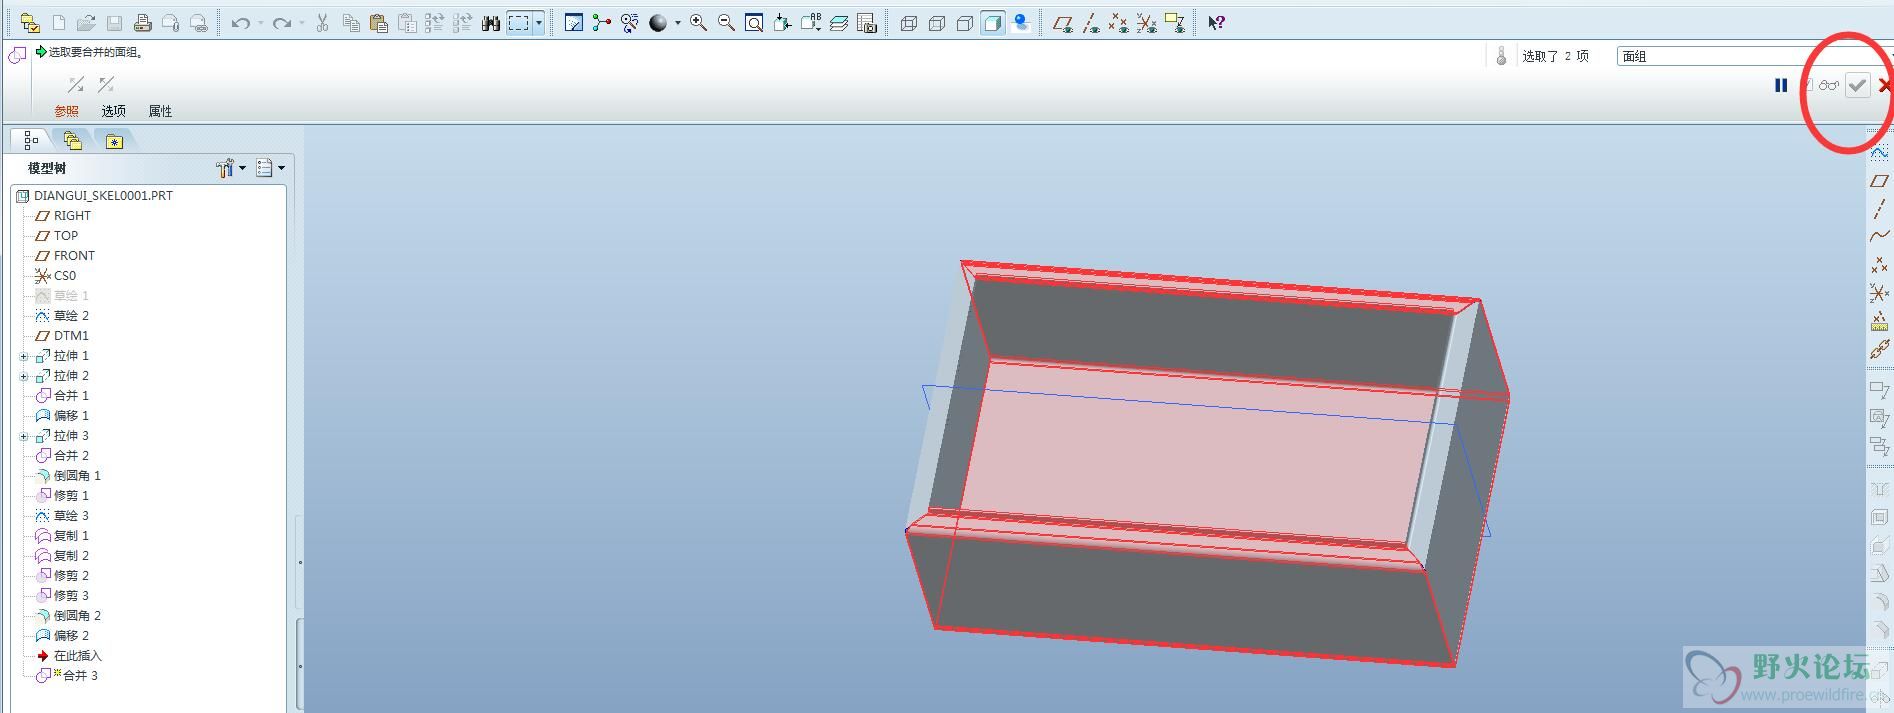The image size is (1894, 713).
Task: Click the datum curve tool in right toolbar
Action: pyautogui.click(x=1880, y=236)
